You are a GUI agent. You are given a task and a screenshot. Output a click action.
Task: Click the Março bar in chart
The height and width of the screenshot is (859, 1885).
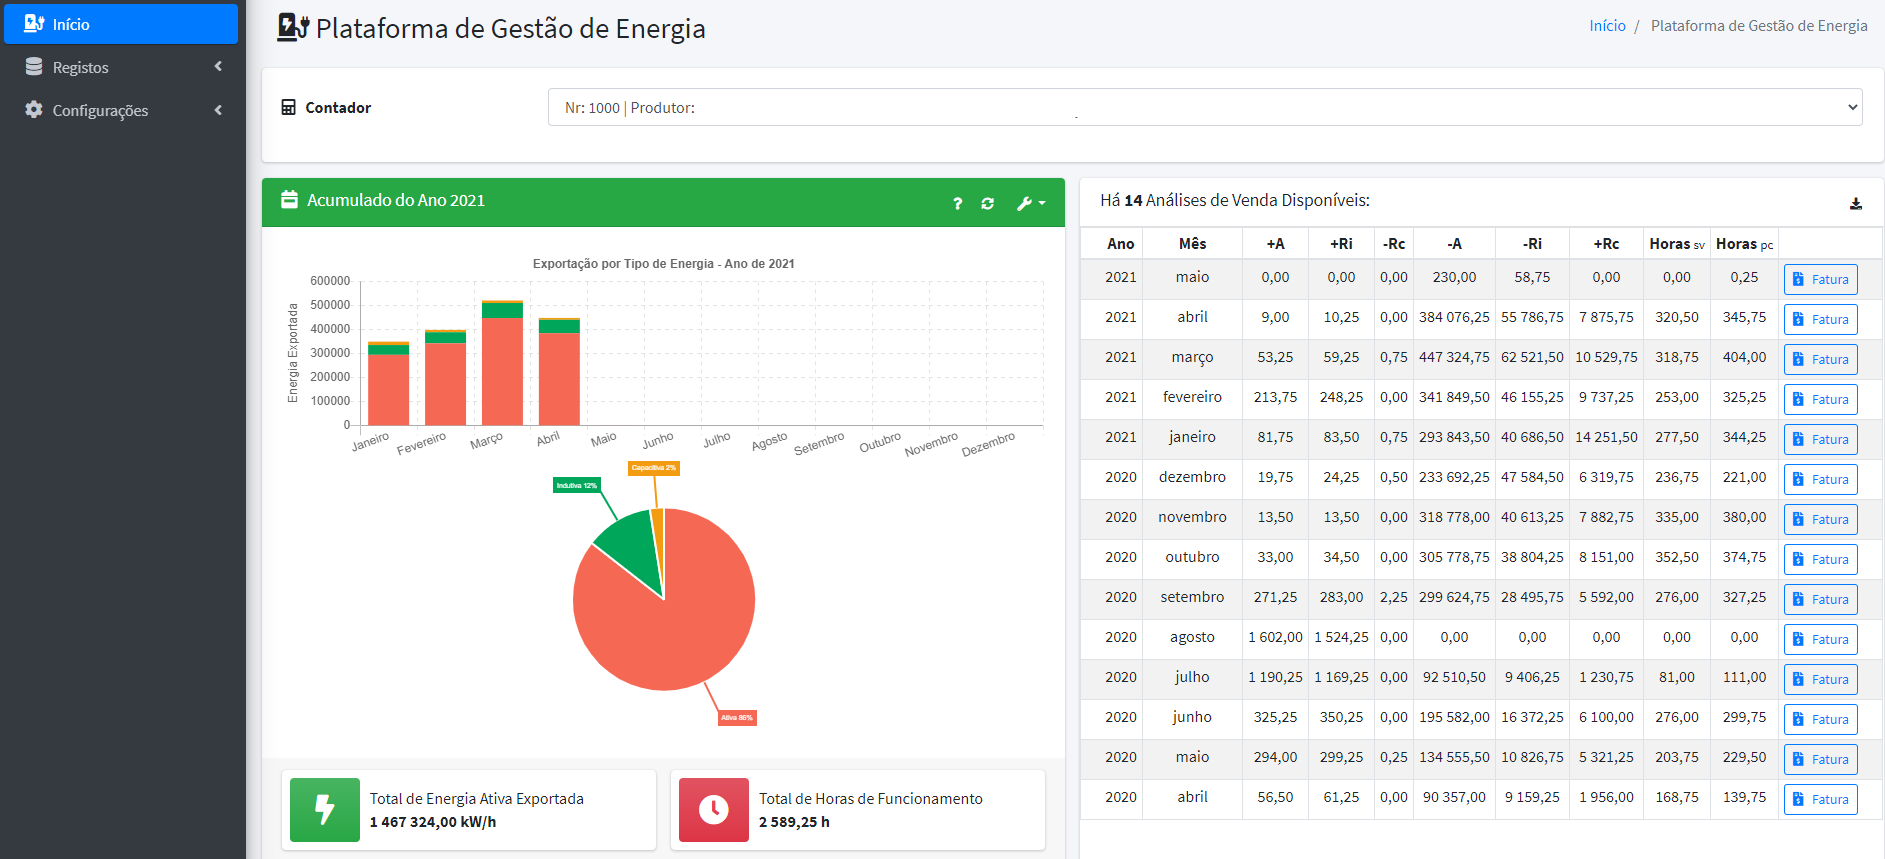pyautogui.click(x=502, y=370)
